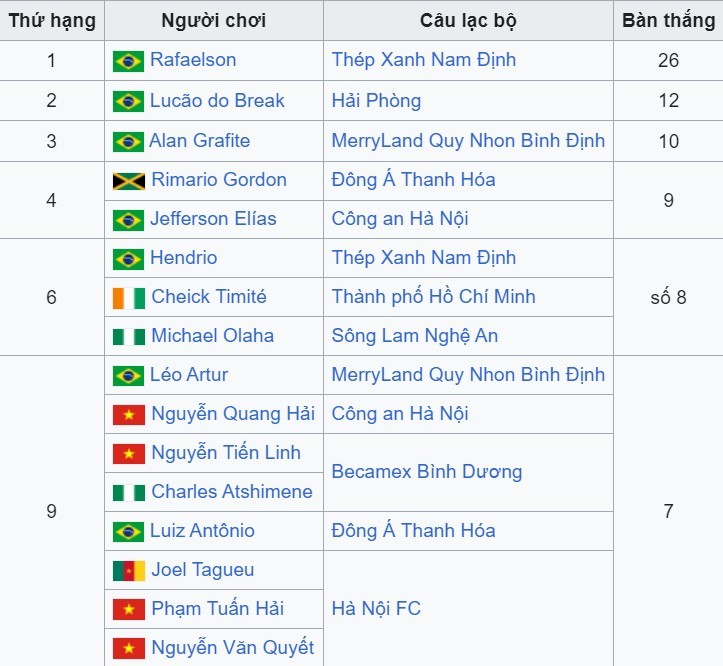
Task: Click the Brazil flag beside Luiz Antônio
Action: click(x=128, y=532)
